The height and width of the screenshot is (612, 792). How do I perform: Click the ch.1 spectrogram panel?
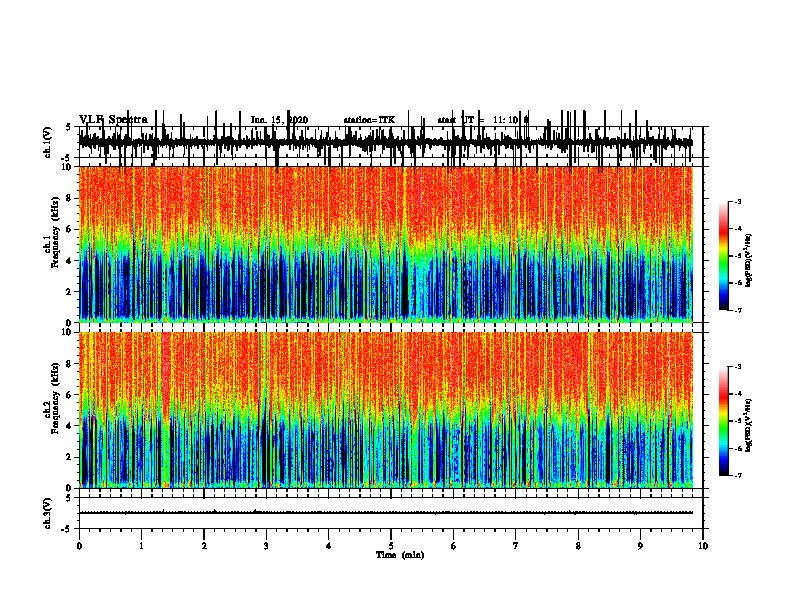(x=385, y=244)
